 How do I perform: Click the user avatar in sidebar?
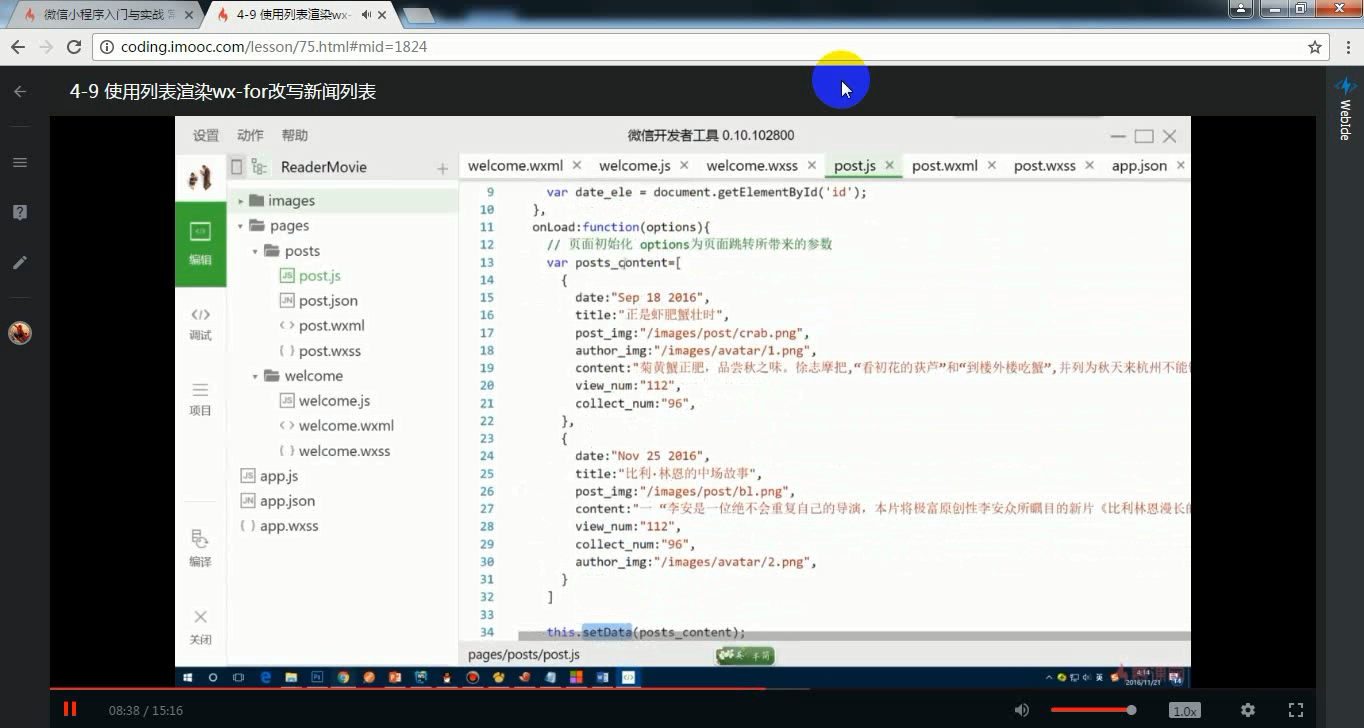coord(19,333)
